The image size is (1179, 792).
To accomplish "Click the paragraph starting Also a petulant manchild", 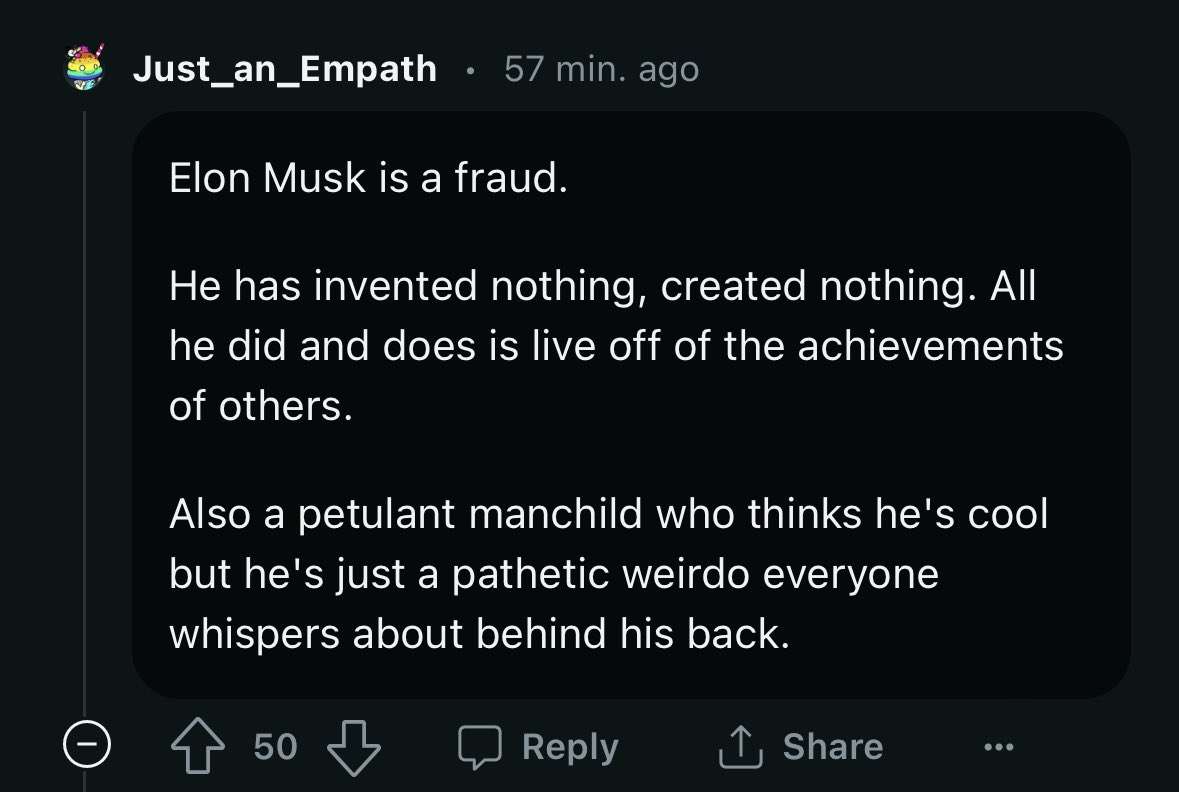I will pyautogui.click(x=608, y=573).
